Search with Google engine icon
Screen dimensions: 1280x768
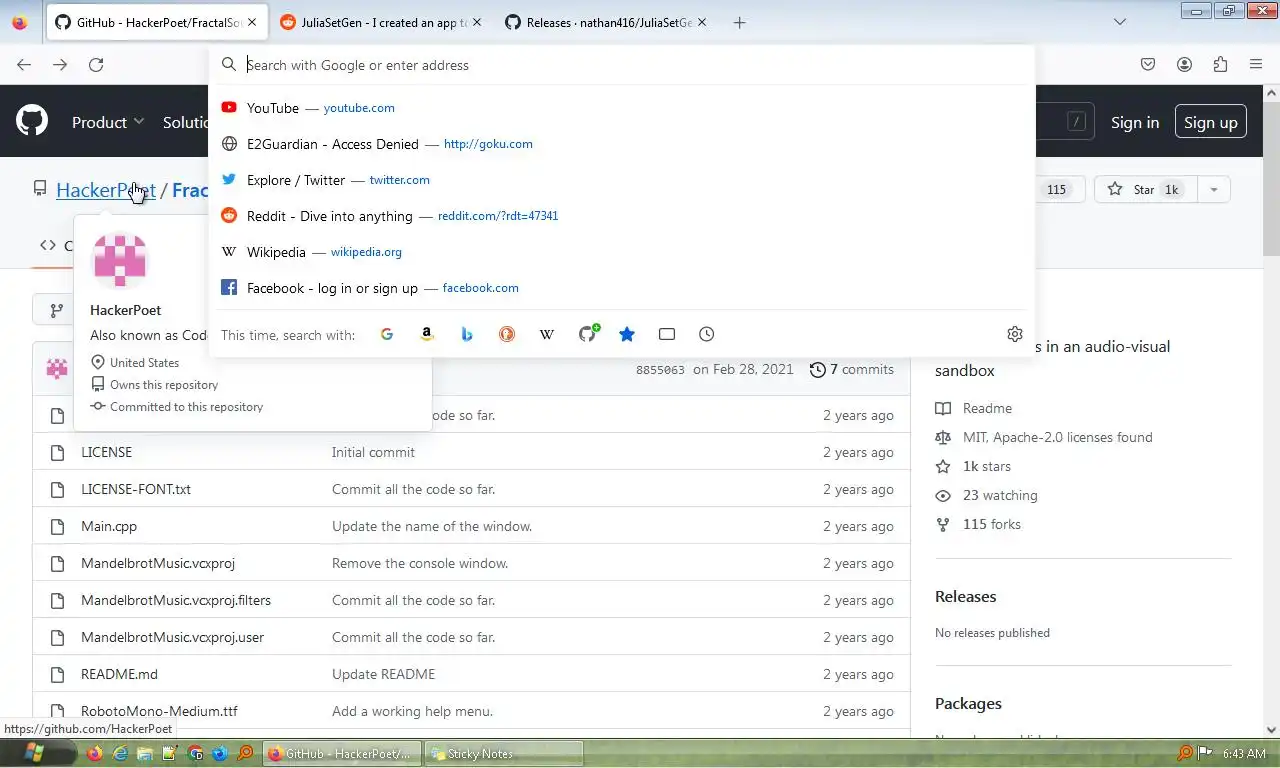pyautogui.click(x=387, y=334)
